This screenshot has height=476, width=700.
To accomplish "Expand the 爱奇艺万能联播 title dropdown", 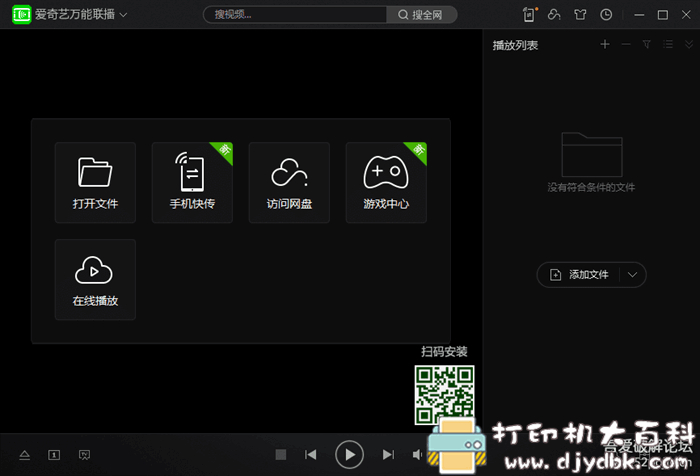I will pos(124,15).
